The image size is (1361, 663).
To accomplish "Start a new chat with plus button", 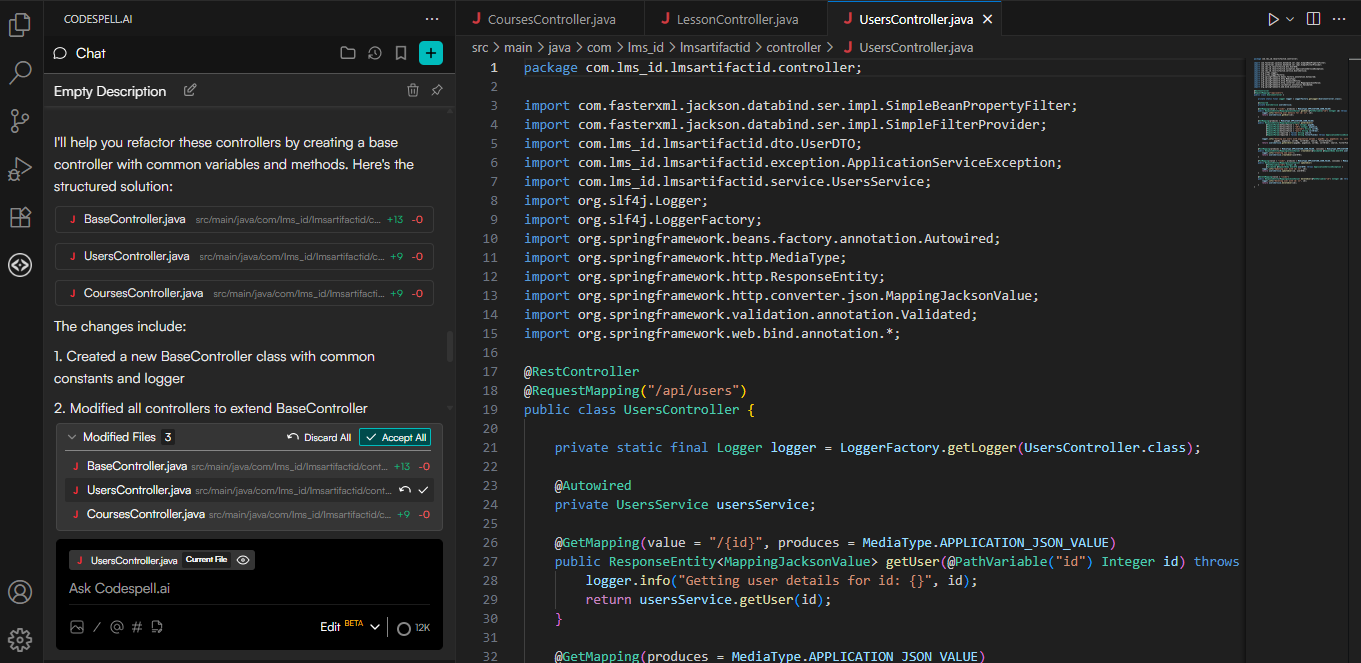I will tap(430, 53).
